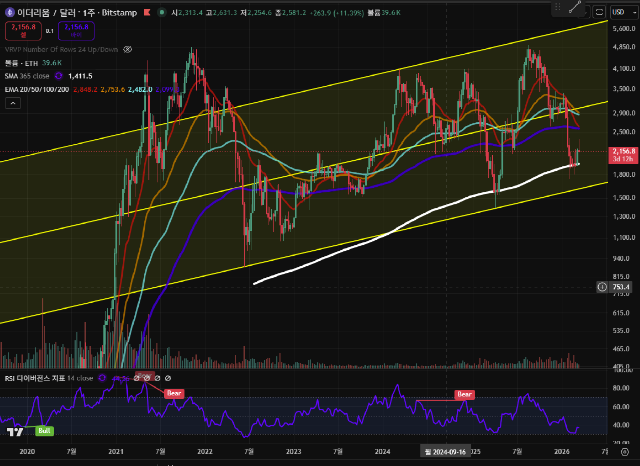Click the 2023 label on time axis
The width and height of the screenshot is (640, 466).
[x=293, y=451]
